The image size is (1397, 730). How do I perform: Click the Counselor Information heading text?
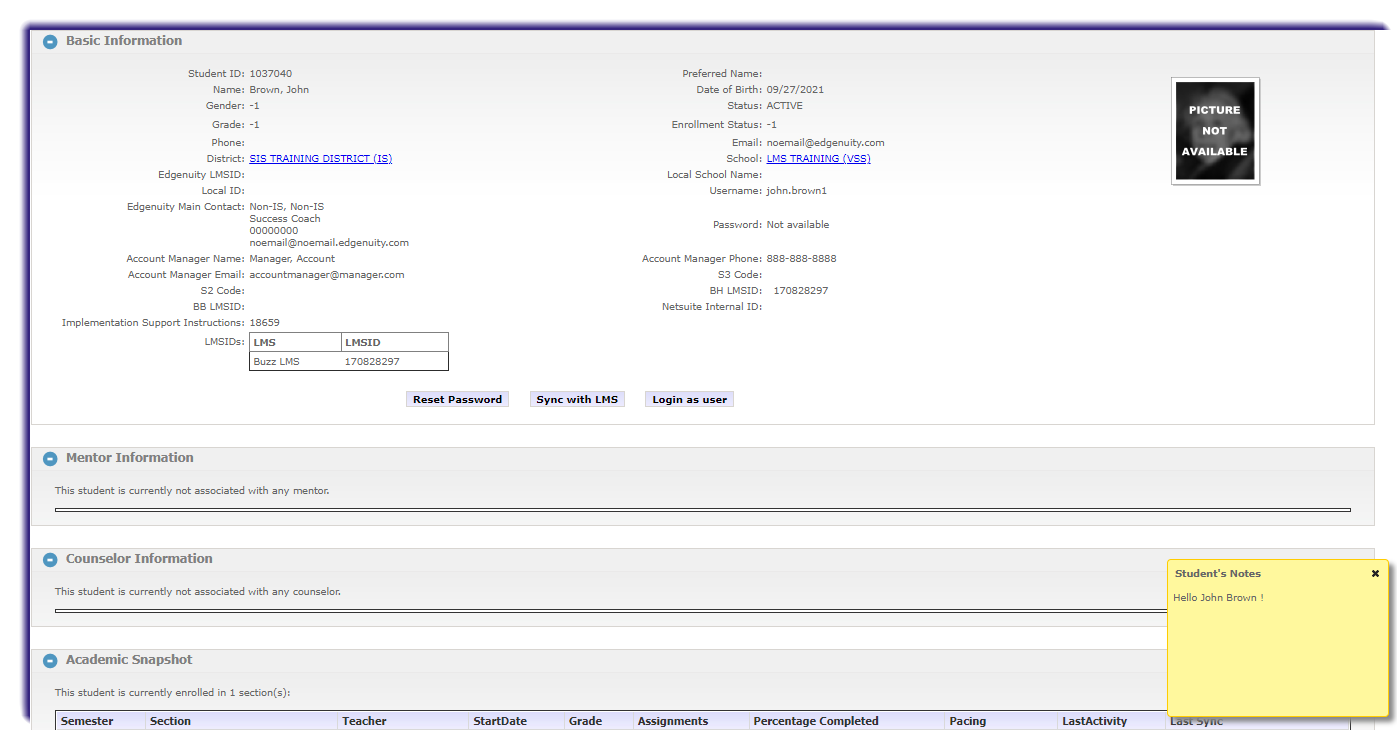coord(139,559)
